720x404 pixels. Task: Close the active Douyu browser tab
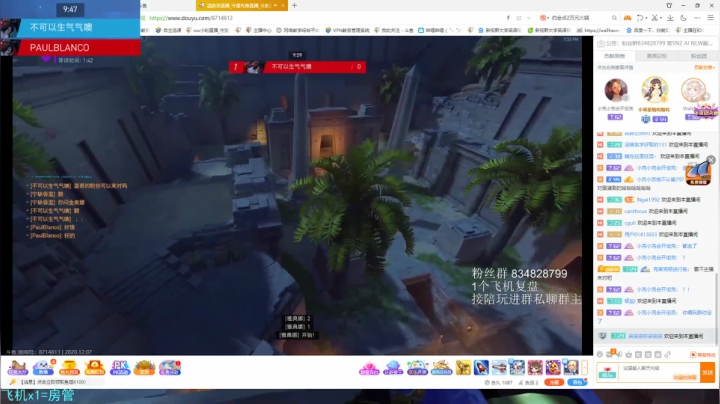click(283, 6)
